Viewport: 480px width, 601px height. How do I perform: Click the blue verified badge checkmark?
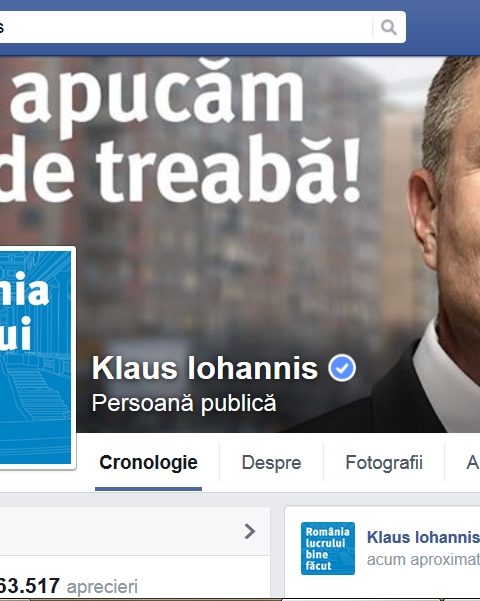coord(342,368)
